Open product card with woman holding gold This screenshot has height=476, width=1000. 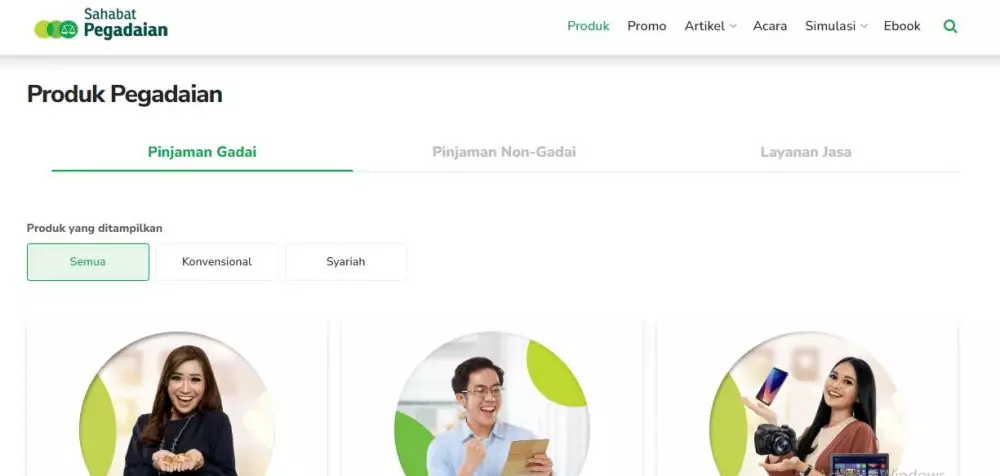pos(177,399)
